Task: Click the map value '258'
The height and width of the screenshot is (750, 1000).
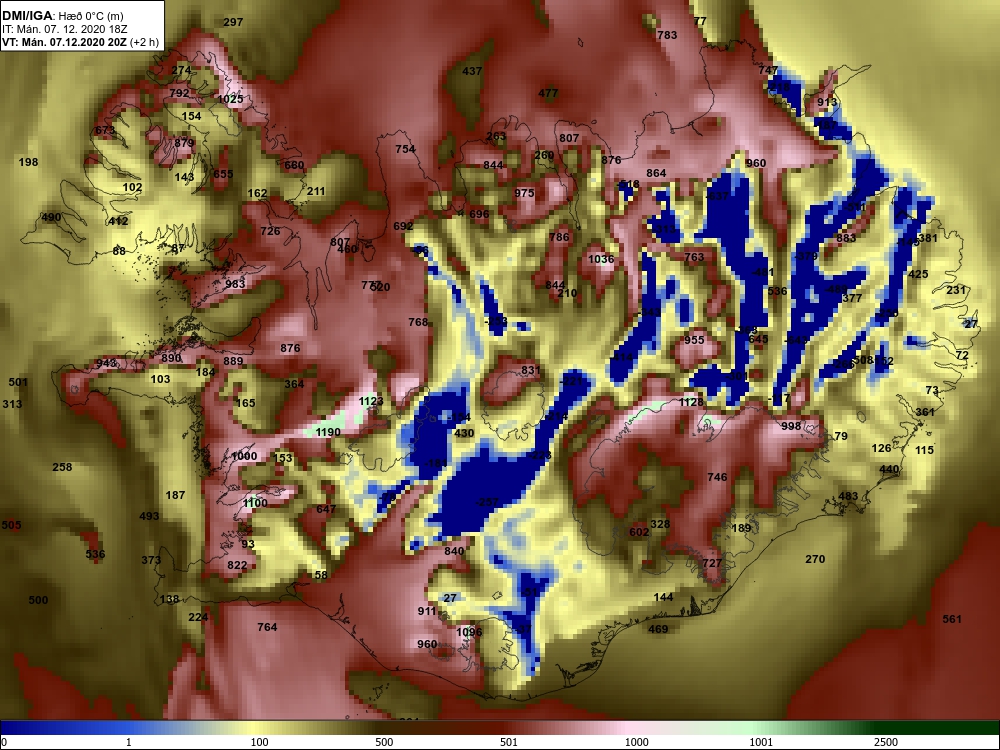Action: point(62,467)
